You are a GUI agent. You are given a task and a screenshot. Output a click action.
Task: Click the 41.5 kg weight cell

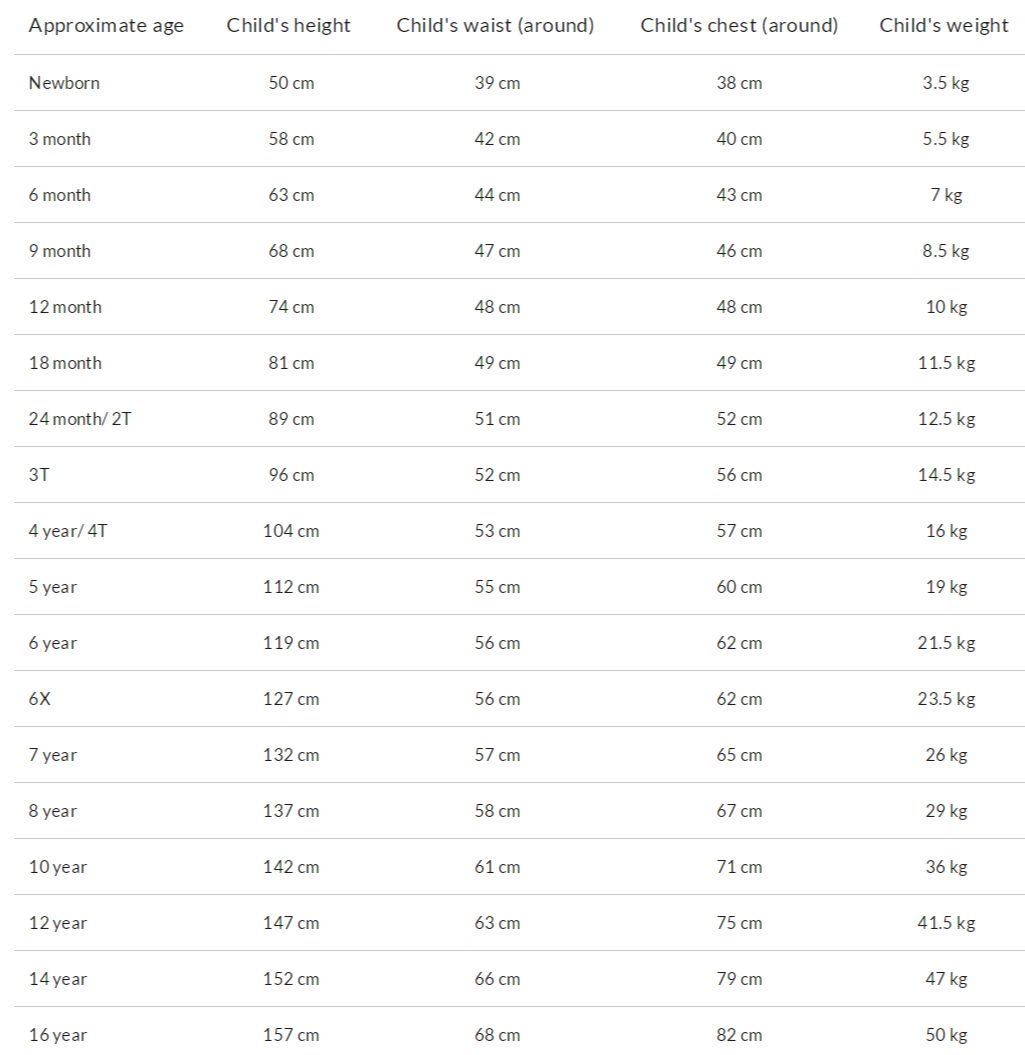(x=946, y=922)
